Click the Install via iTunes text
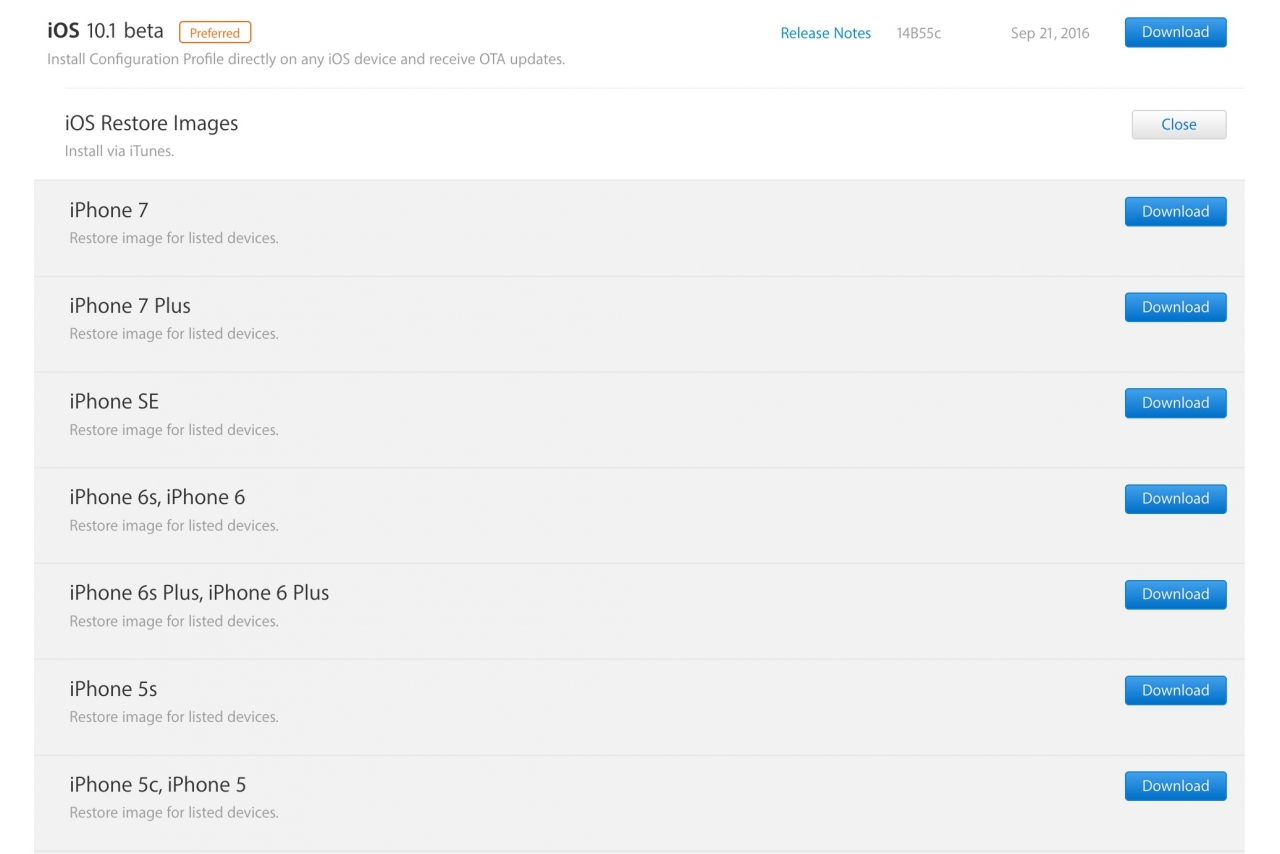 tap(119, 151)
